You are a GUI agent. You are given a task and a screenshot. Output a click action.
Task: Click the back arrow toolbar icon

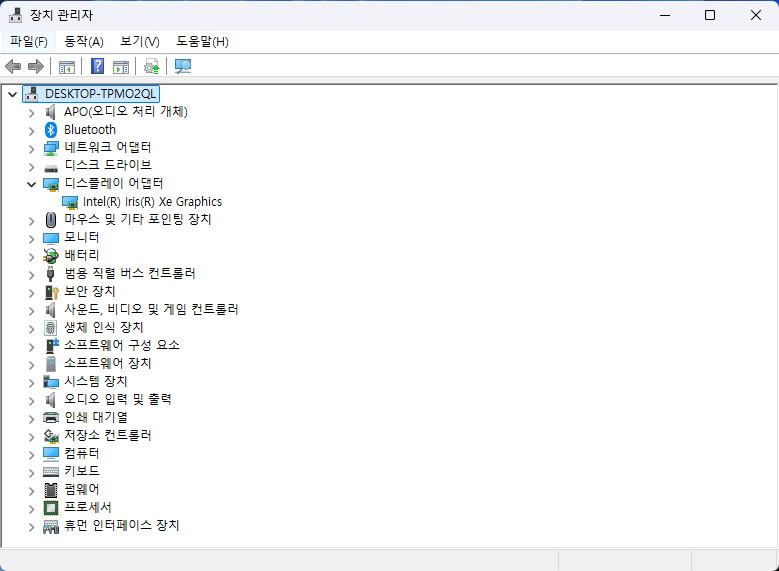pos(13,66)
